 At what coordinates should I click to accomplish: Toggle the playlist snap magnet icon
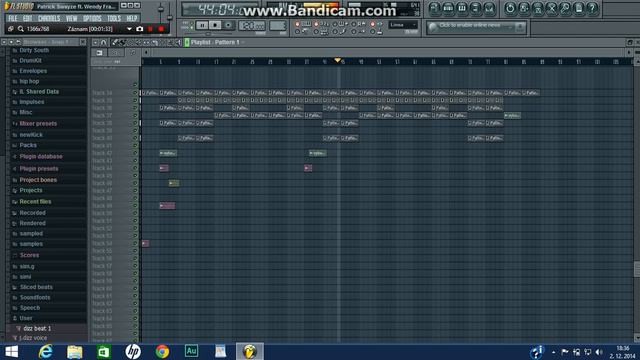pyautogui.click(x=104, y=42)
